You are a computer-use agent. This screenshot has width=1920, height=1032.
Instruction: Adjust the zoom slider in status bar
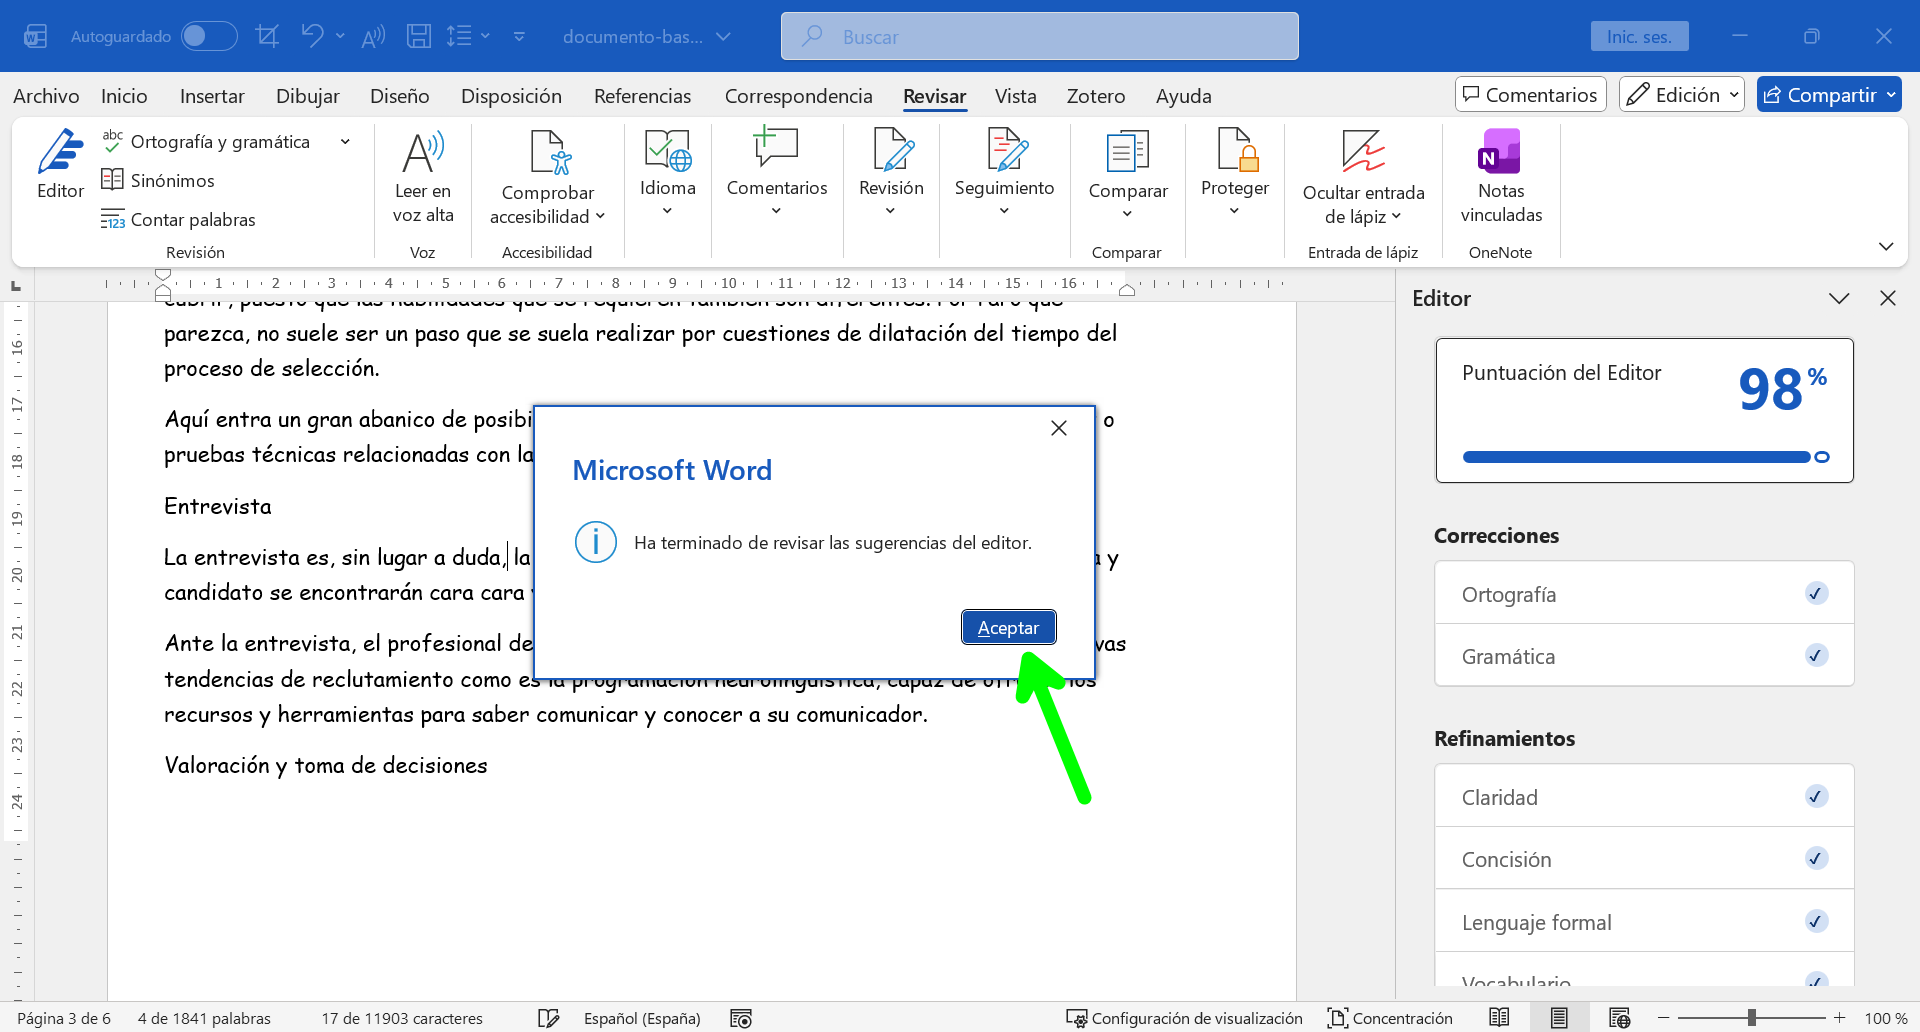(x=1751, y=1018)
